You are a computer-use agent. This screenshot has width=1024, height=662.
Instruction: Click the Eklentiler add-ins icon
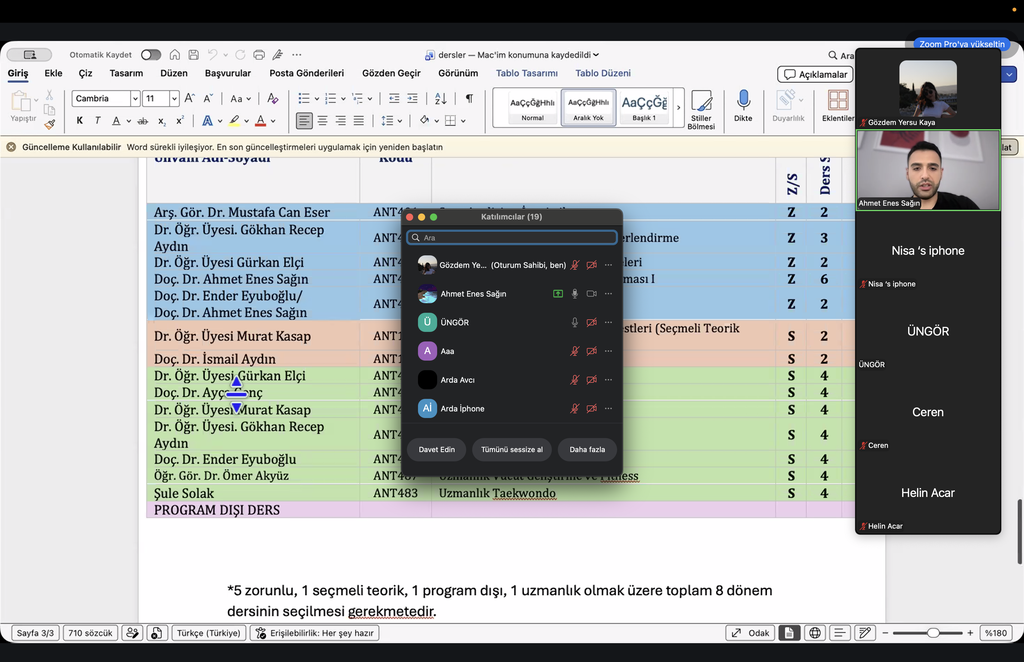click(838, 100)
